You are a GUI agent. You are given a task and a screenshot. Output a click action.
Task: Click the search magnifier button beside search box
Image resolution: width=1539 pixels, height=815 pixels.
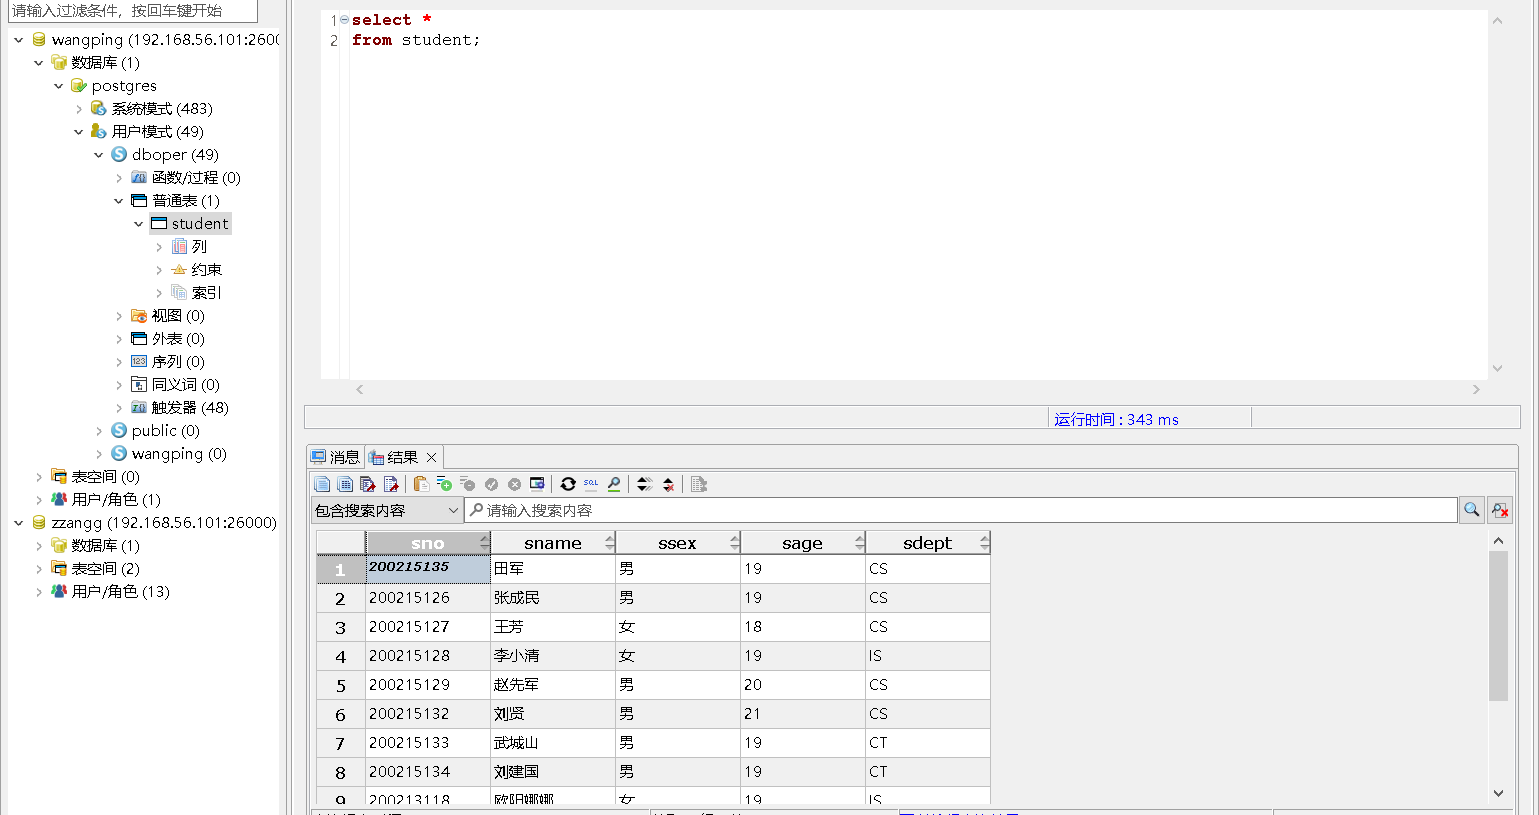[x=1472, y=510]
